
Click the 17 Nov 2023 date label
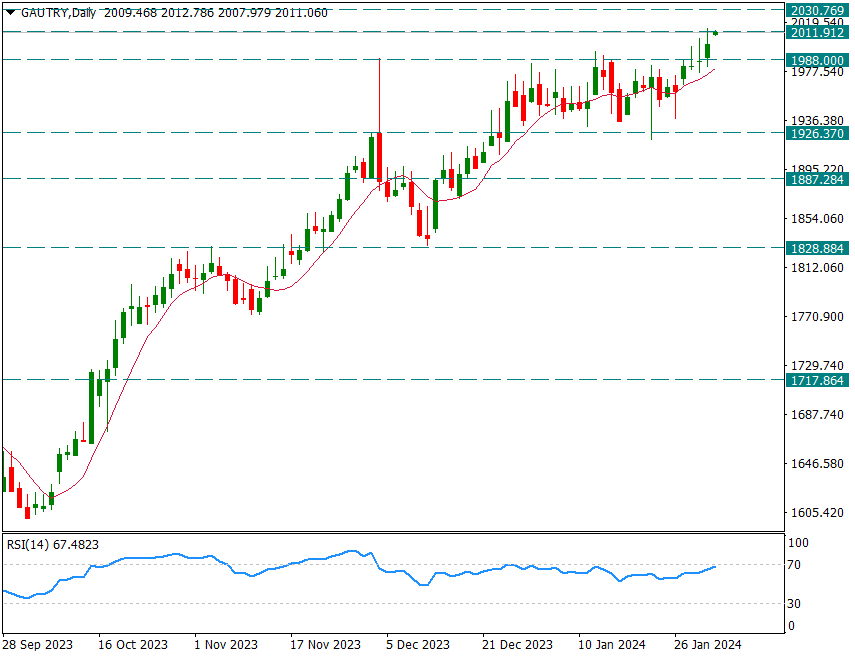[326, 644]
